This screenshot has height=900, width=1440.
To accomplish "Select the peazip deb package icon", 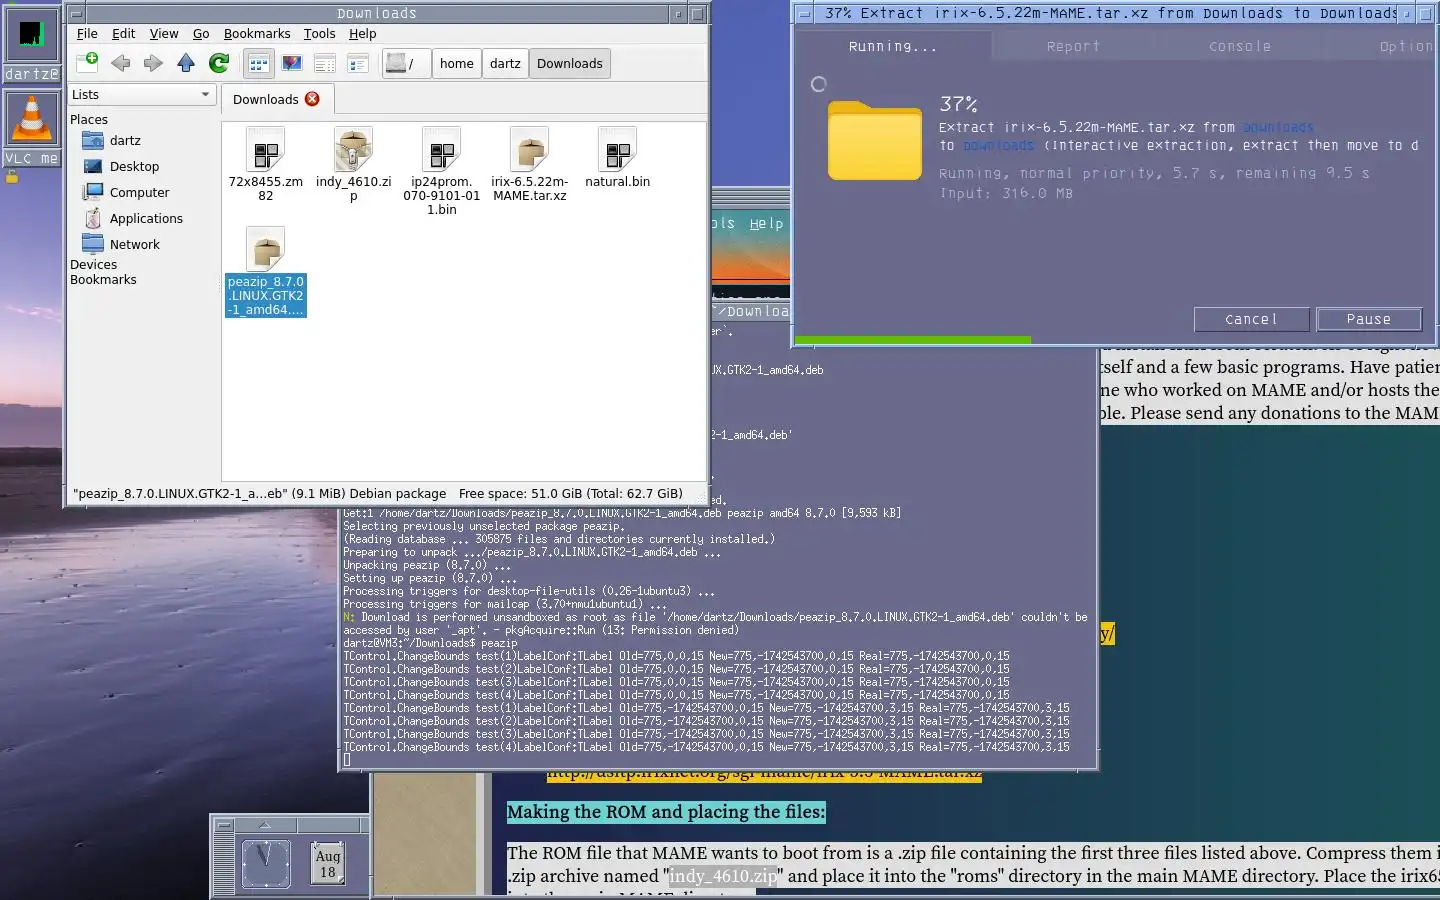I will [266, 250].
